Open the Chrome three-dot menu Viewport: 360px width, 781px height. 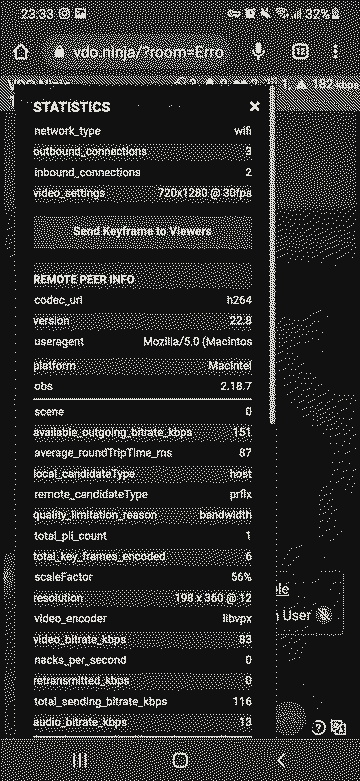point(336,52)
